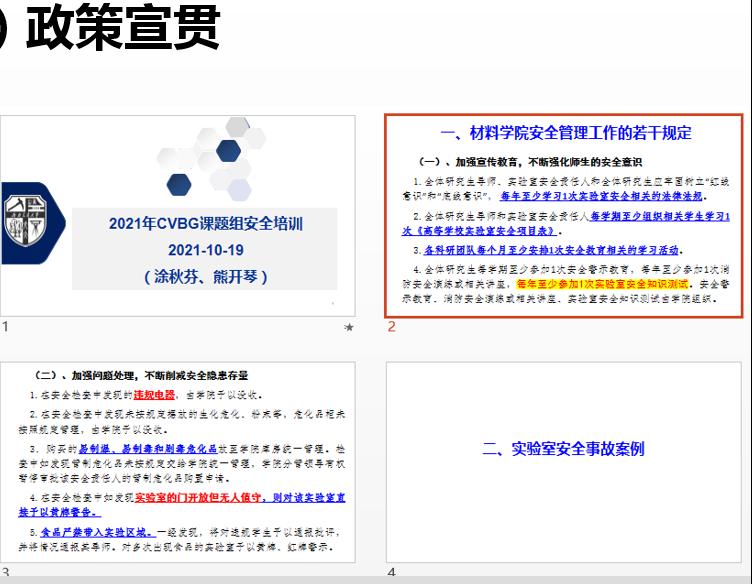Click slide number 3 label

click(x=5, y=572)
